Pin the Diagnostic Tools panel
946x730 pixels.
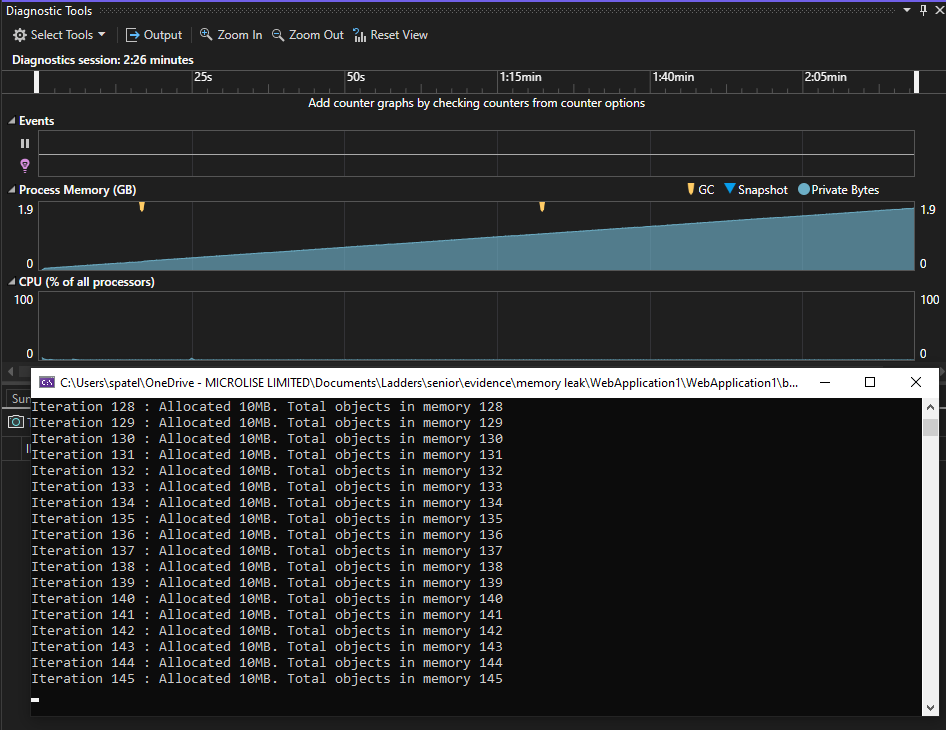tap(921, 10)
